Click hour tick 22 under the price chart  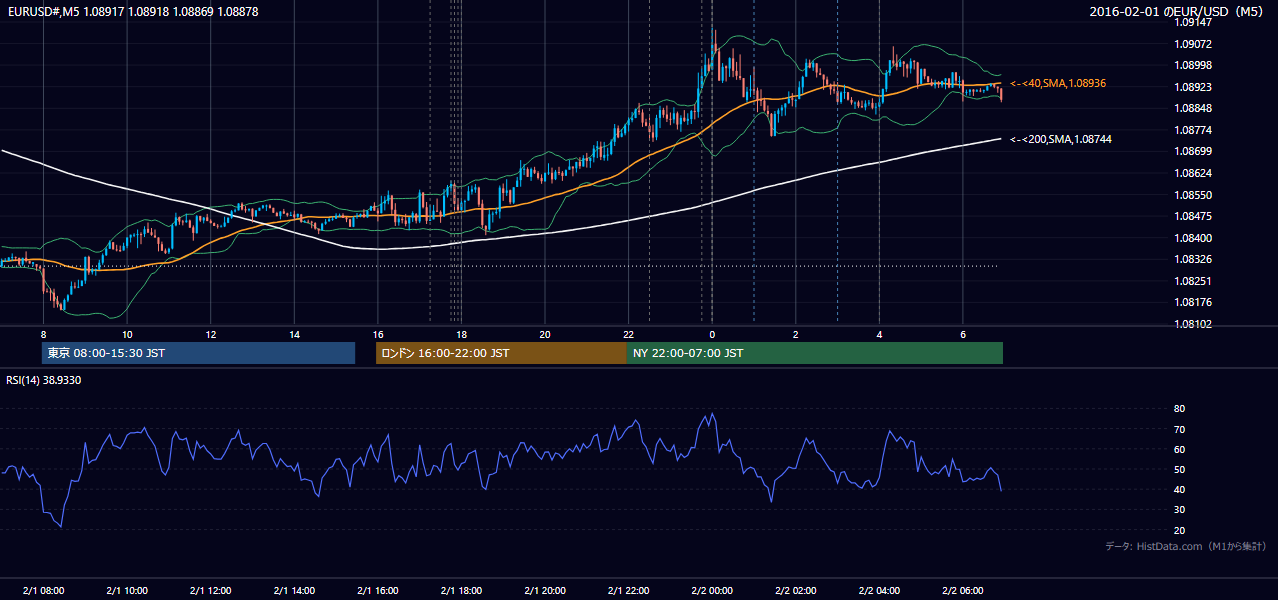click(628, 334)
